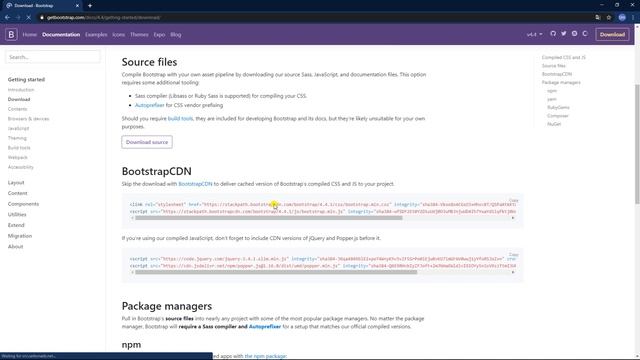The image size is (640, 360).
Task: Click the Bootstrap B logo
Action: (11, 34)
